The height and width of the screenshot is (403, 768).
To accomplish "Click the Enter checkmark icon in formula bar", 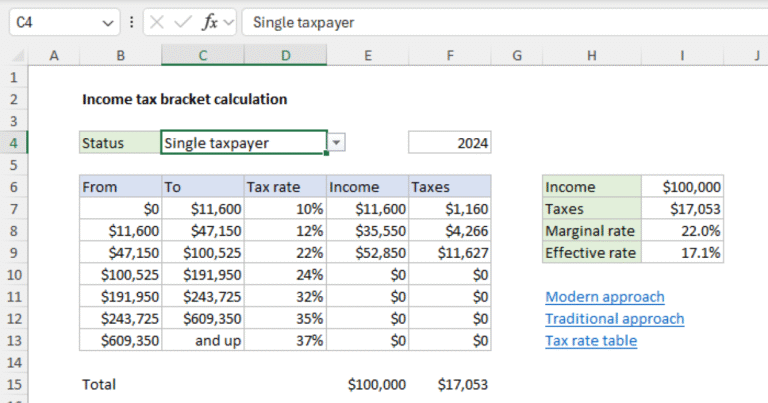I will pyautogui.click(x=183, y=23).
